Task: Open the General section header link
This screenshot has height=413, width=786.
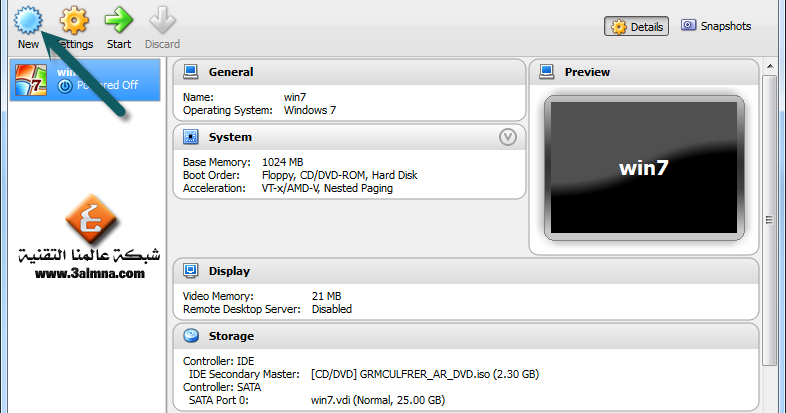Action: (x=231, y=72)
